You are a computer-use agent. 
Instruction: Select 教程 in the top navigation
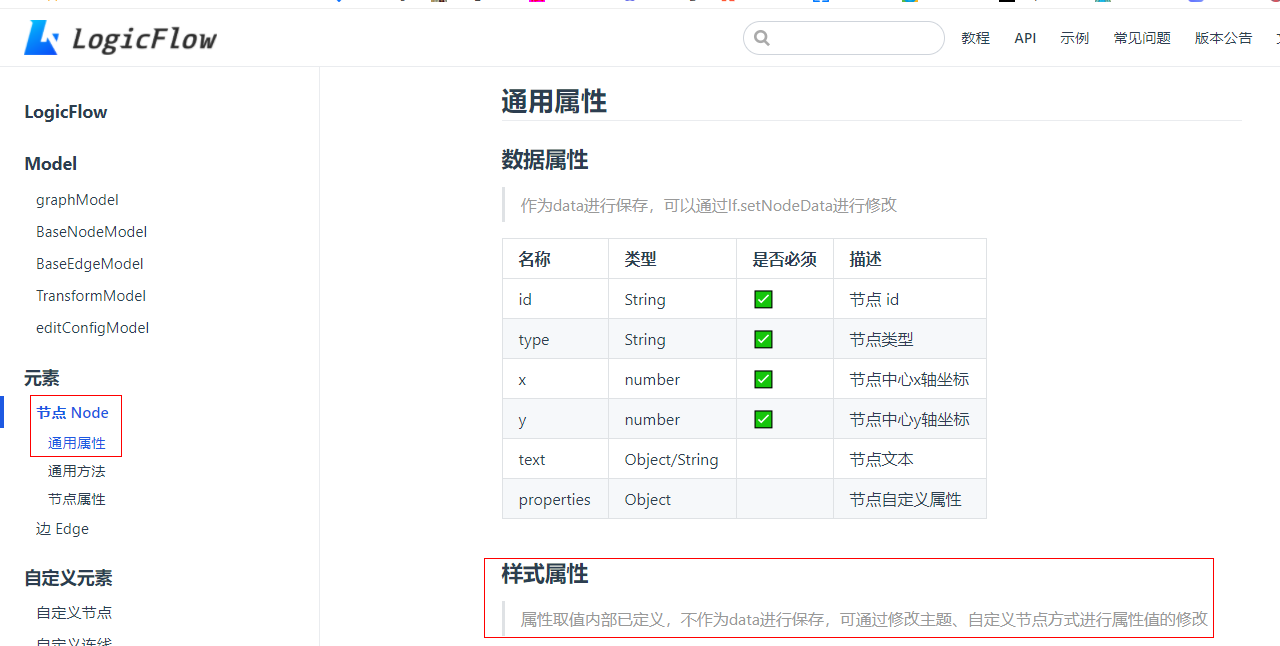click(975, 38)
